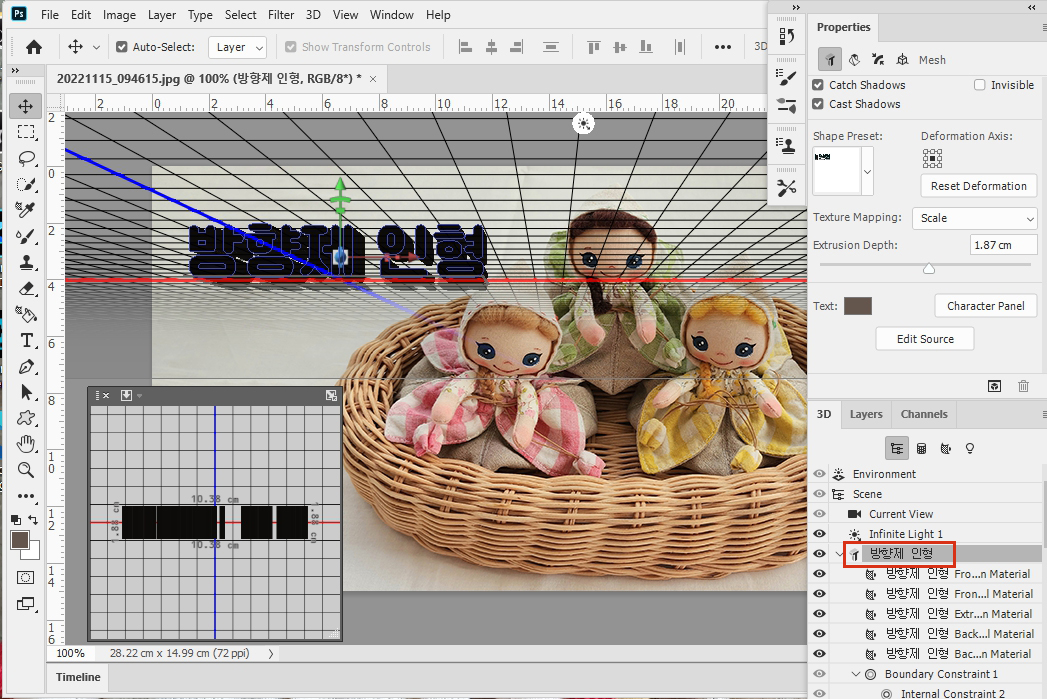The width and height of the screenshot is (1047, 699).
Task: Switch to the Channels tab
Action: 924,415
